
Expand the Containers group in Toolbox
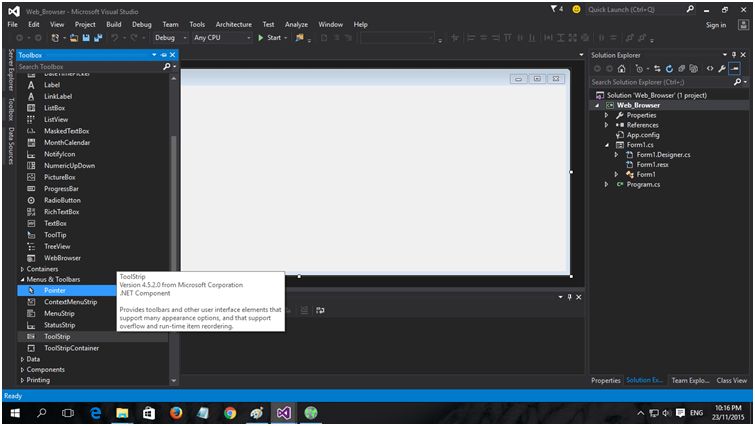point(40,269)
